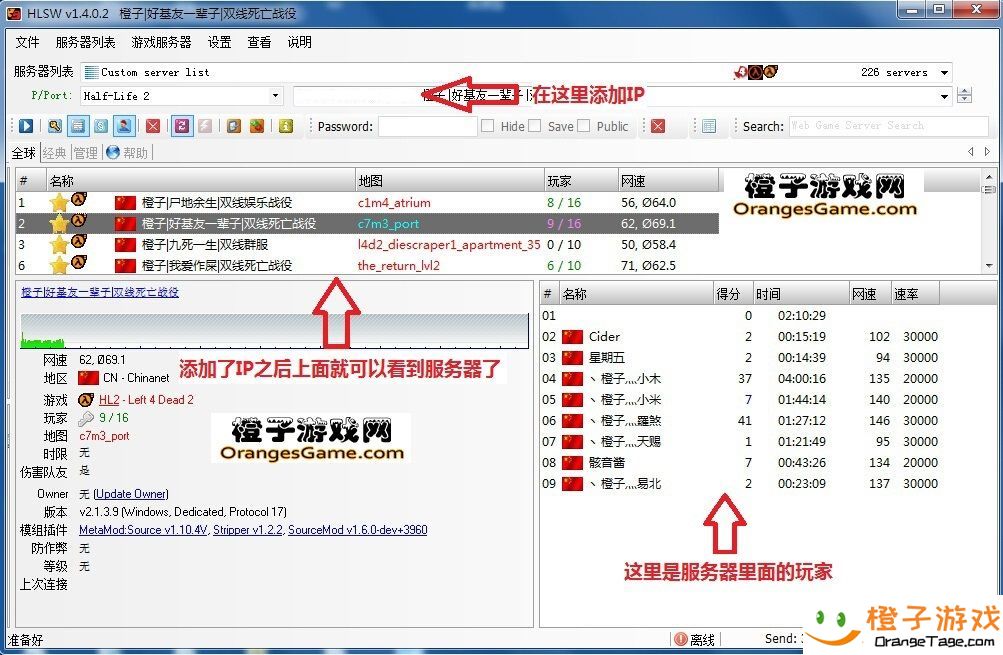The image size is (1003, 655).
Task: Open the 设置 menu
Action: click(x=219, y=42)
